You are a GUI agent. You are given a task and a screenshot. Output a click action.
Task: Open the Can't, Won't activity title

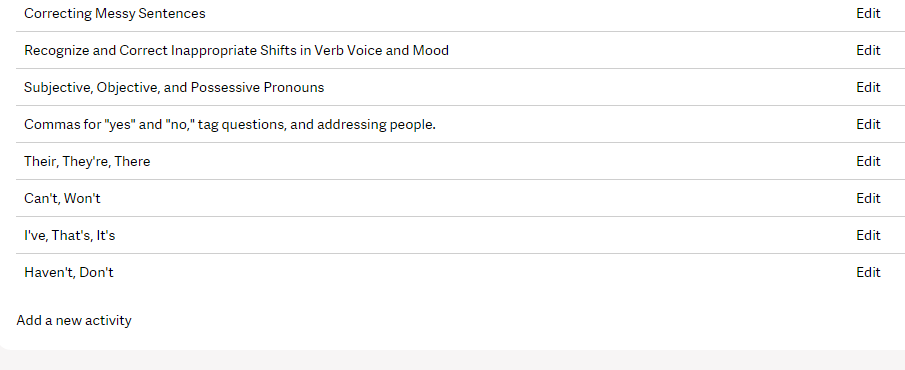tap(62, 198)
